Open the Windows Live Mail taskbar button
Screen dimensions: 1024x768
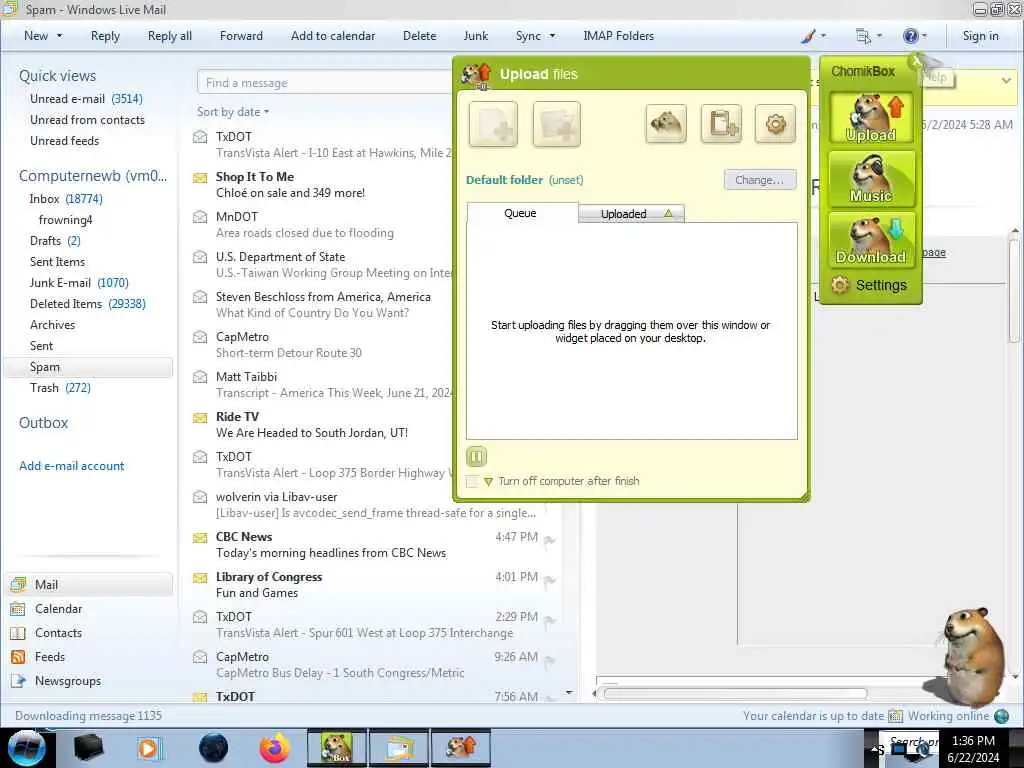[x=398, y=748]
